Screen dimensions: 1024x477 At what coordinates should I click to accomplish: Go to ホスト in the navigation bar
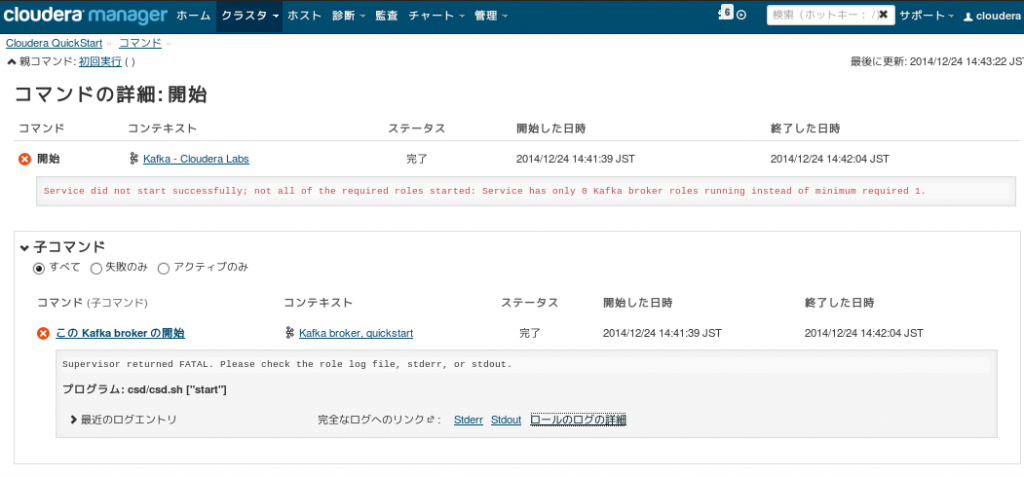303,16
